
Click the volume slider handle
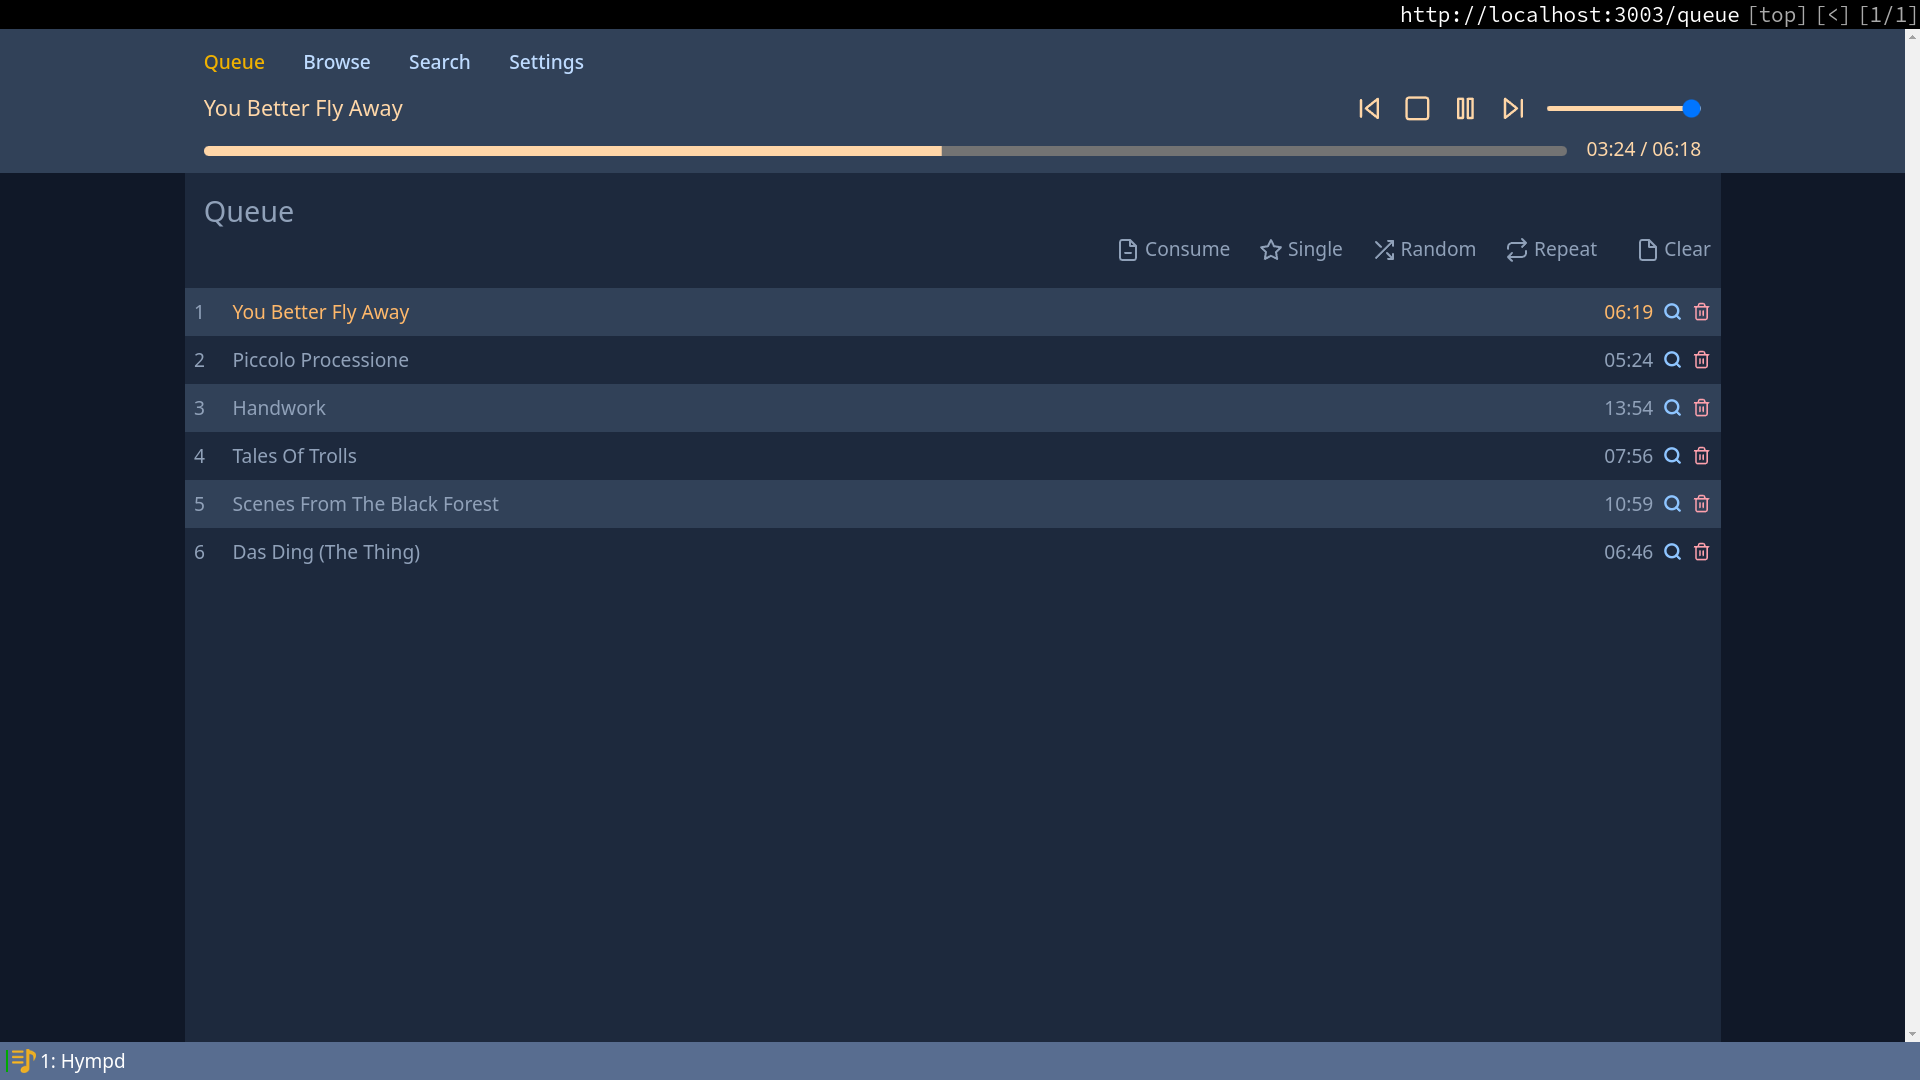[x=1691, y=108]
